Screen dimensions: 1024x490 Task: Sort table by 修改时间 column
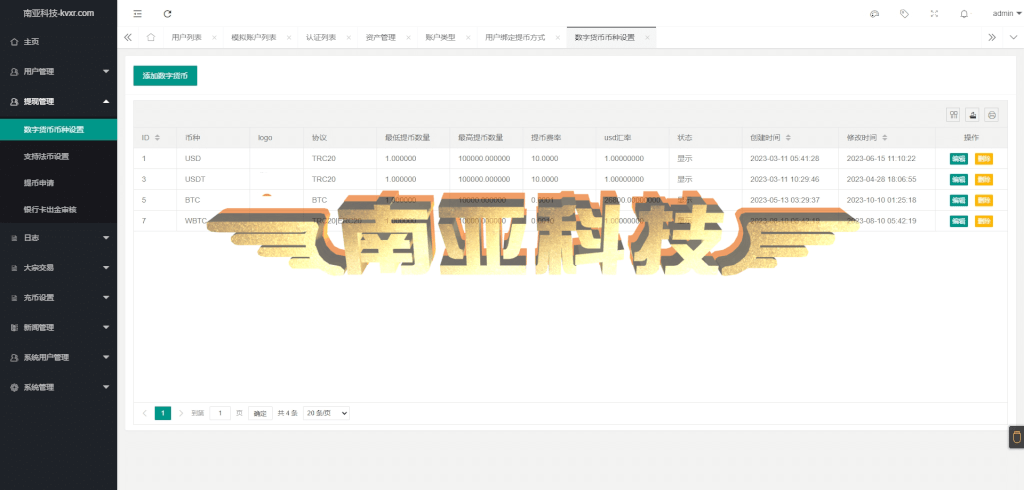(884, 138)
